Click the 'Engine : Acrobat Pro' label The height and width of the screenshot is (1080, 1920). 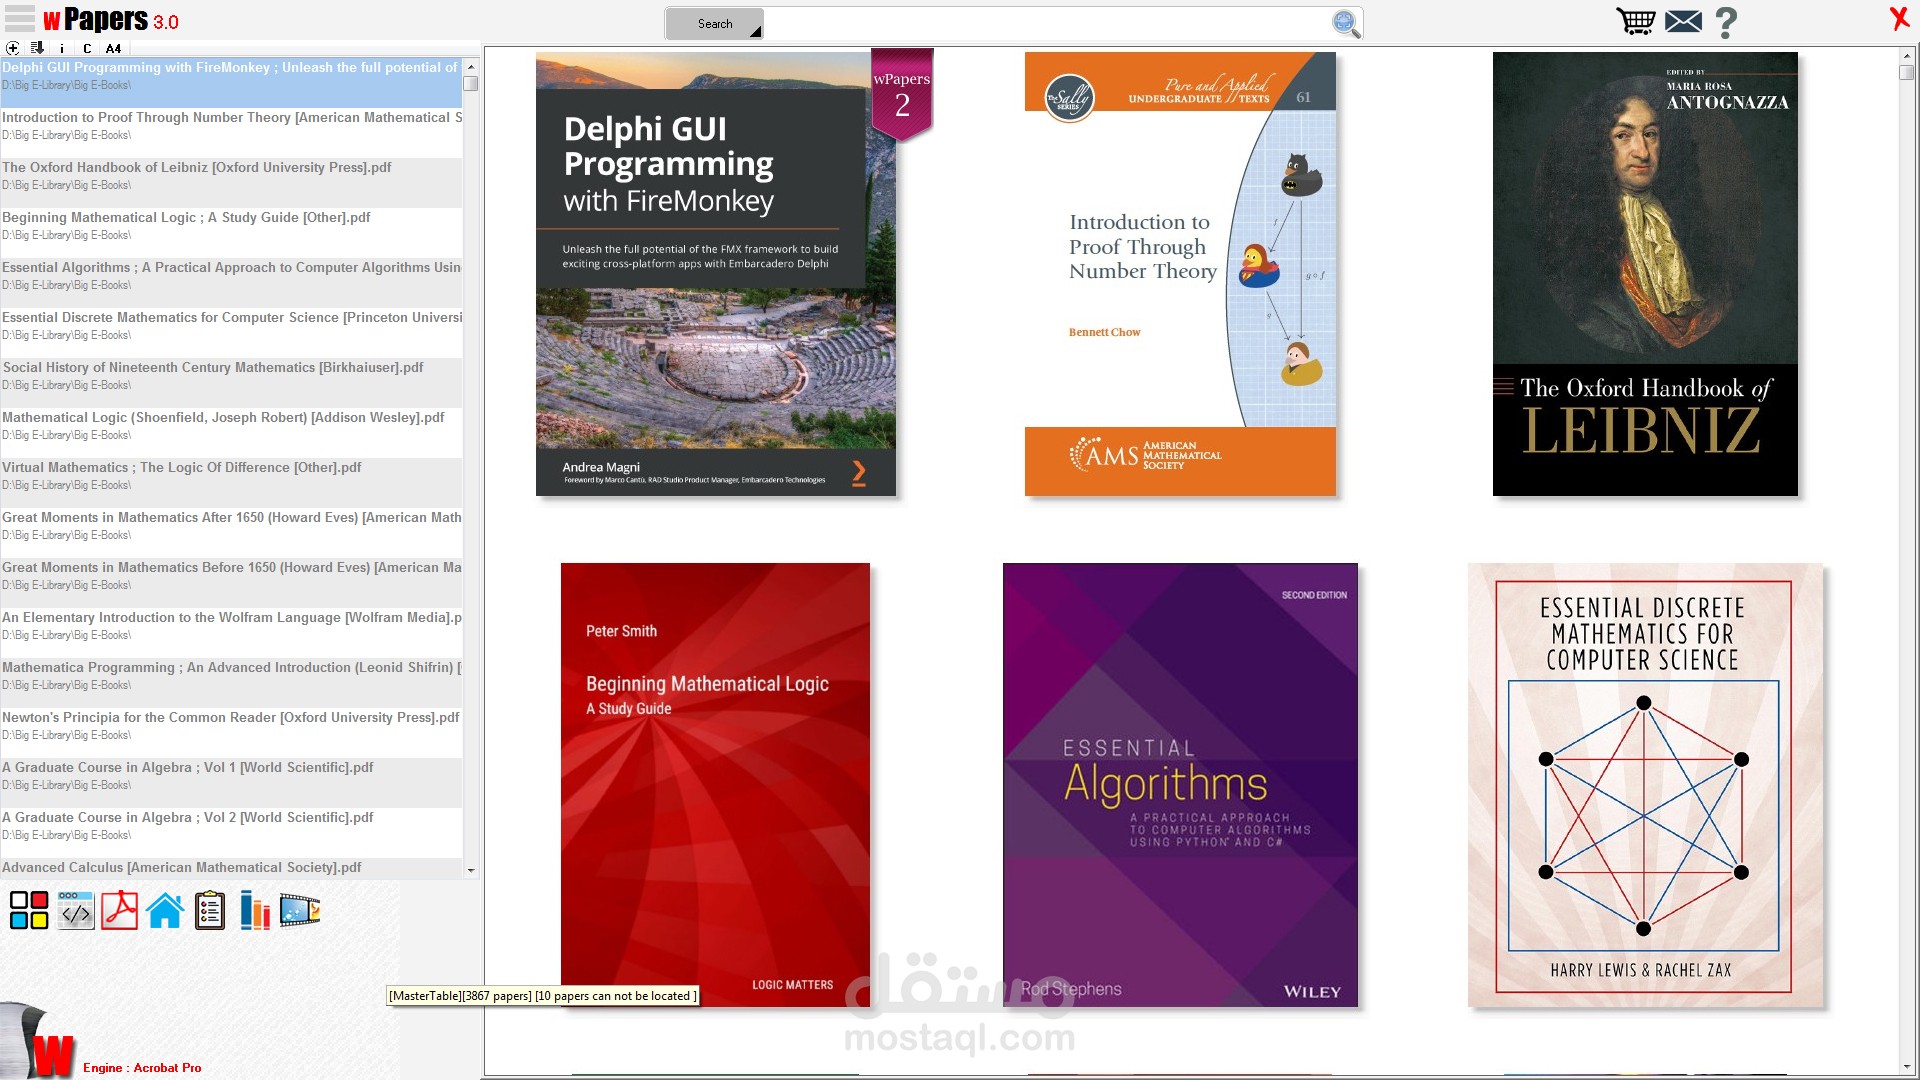point(142,1068)
